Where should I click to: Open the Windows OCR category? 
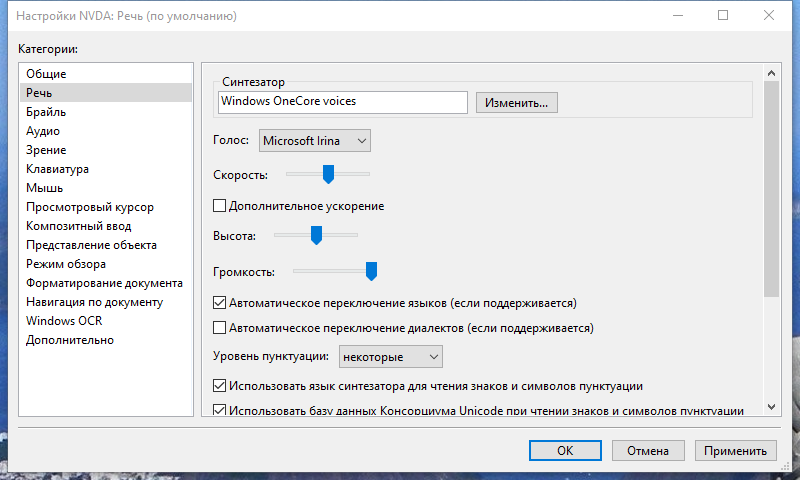pos(106,321)
